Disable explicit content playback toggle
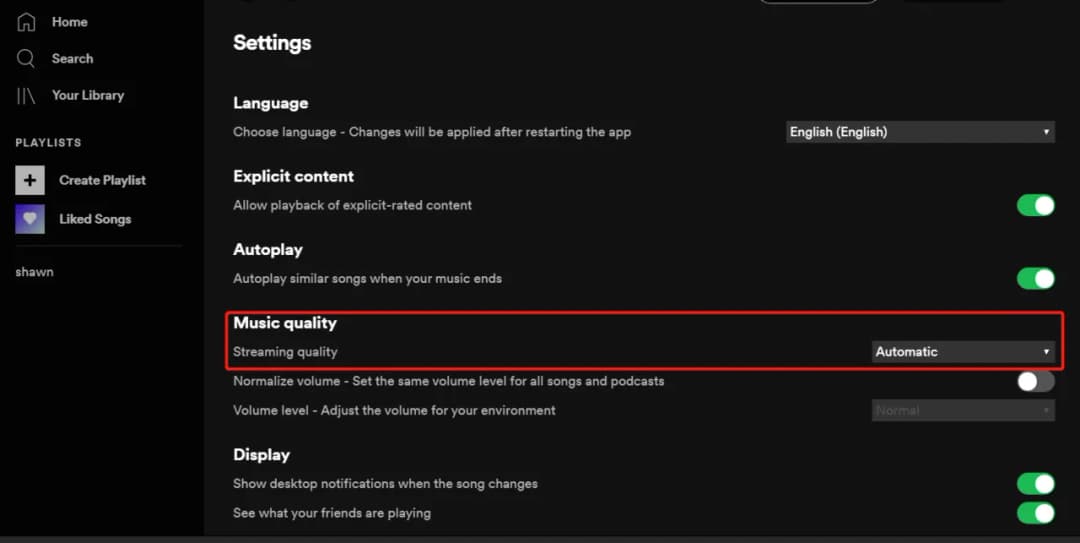Image resolution: width=1080 pixels, height=543 pixels. 1035,205
